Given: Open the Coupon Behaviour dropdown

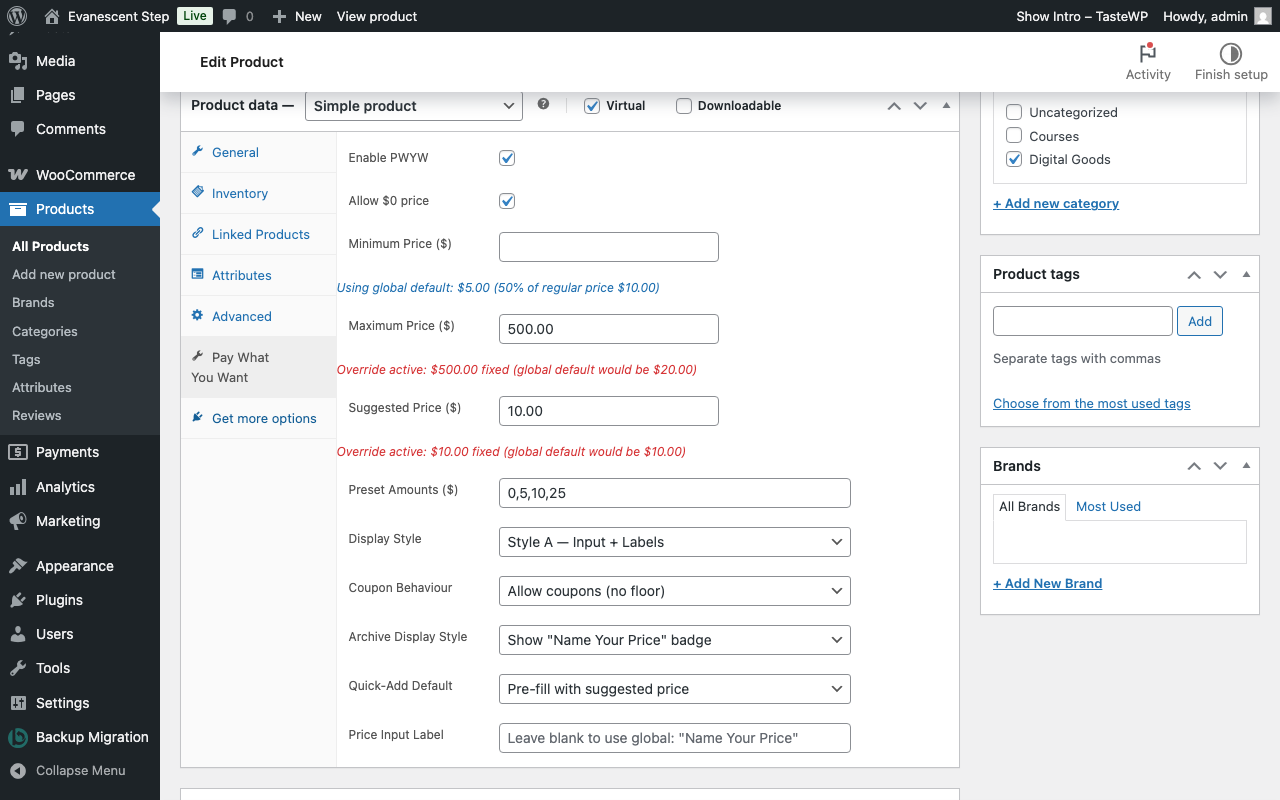Looking at the screenshot, I should tap(675, 591).
